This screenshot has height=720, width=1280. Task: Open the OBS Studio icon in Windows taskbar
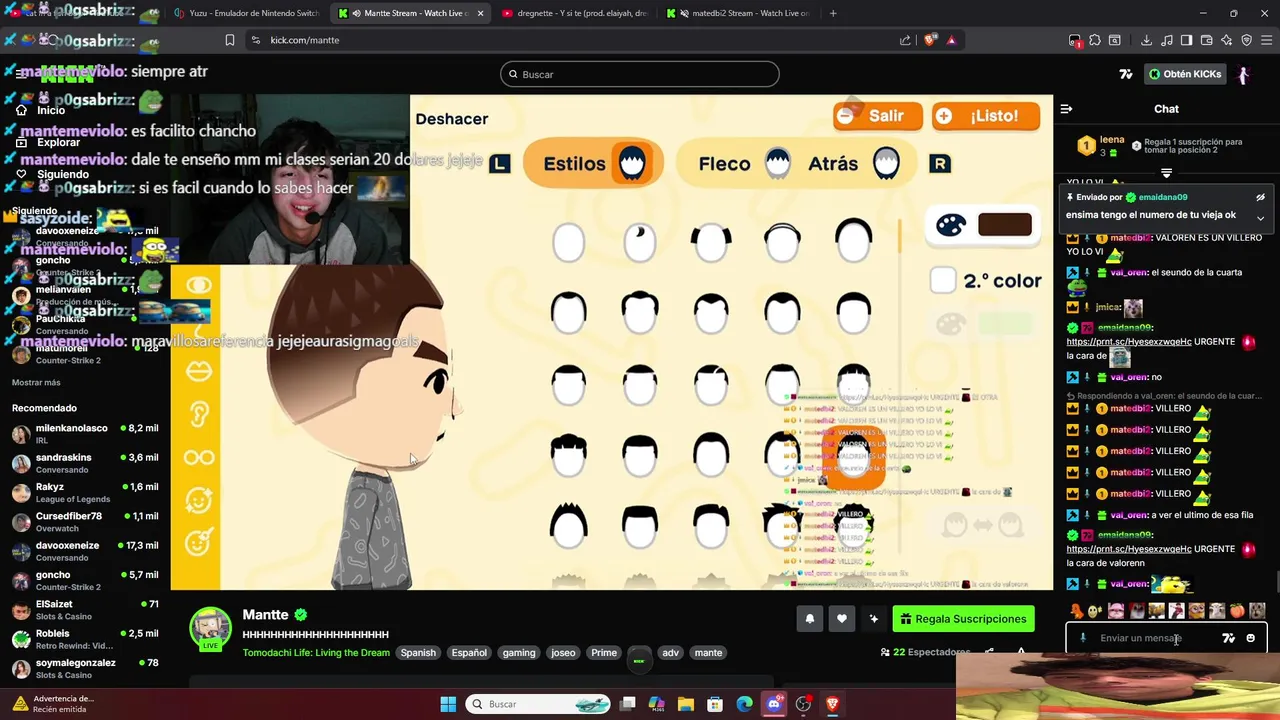click(x=803, y=704)
